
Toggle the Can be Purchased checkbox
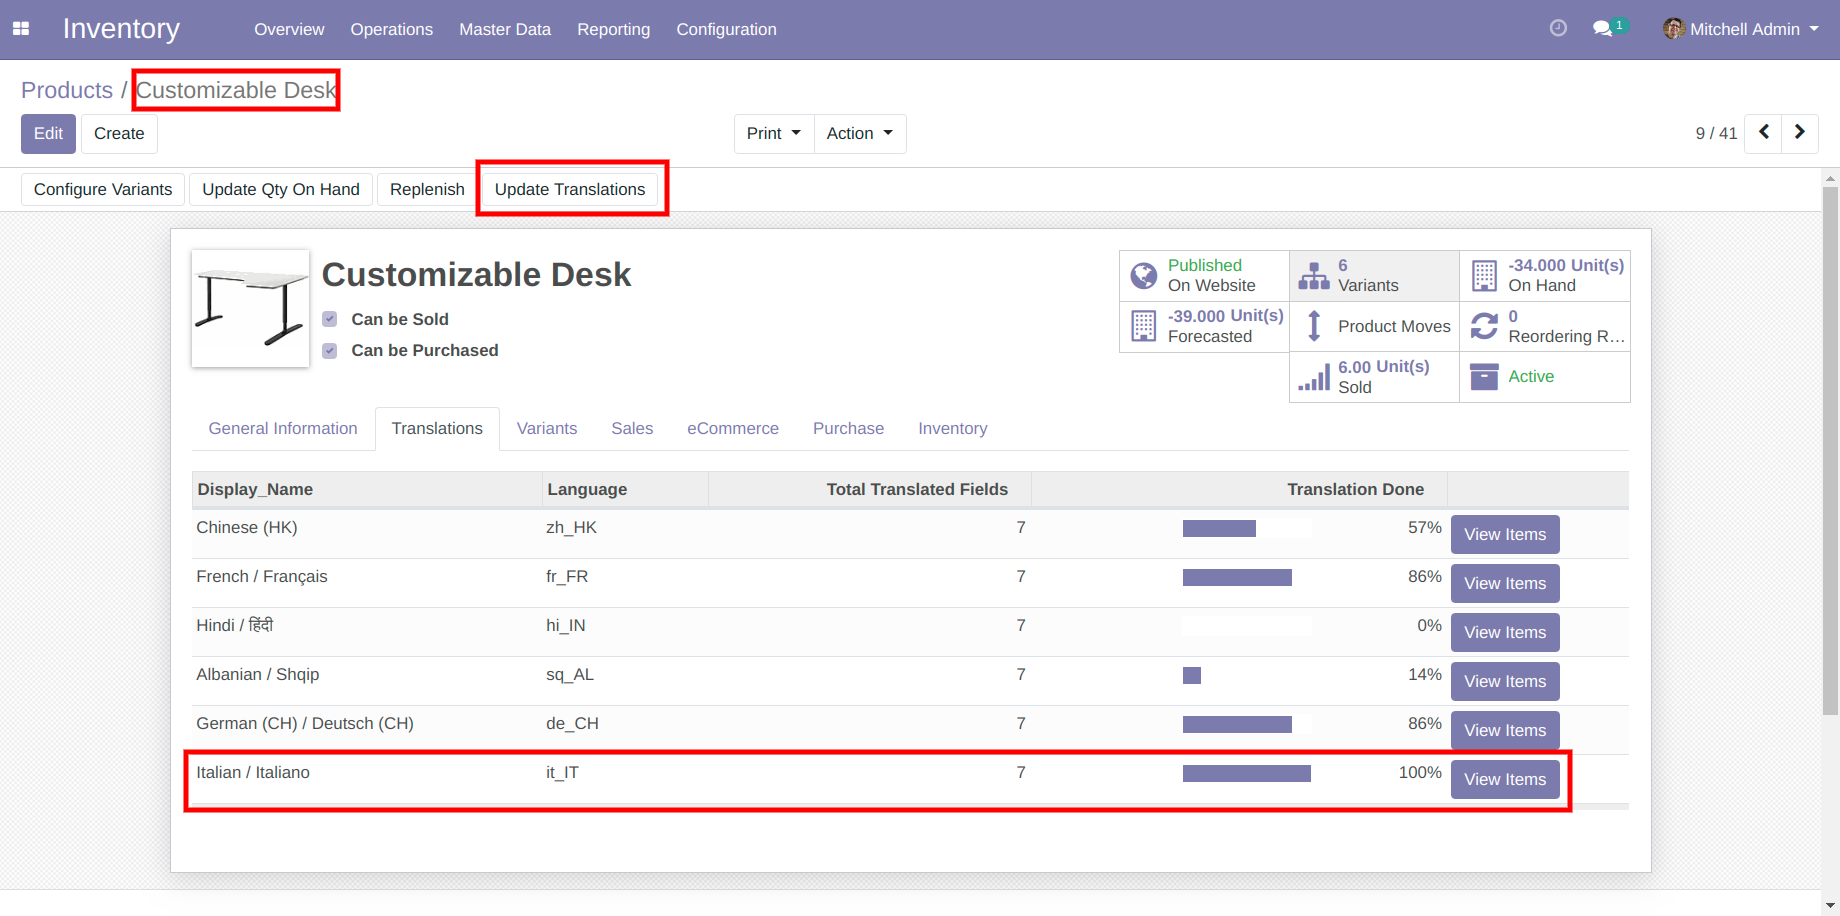coord(330,351)
